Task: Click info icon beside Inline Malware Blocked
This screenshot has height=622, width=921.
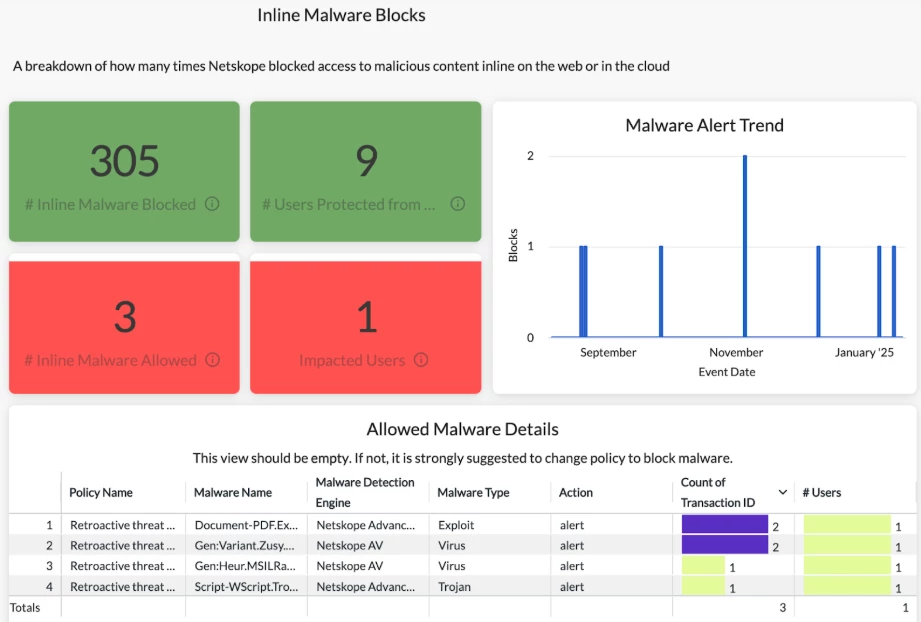Action: [212, 204]
